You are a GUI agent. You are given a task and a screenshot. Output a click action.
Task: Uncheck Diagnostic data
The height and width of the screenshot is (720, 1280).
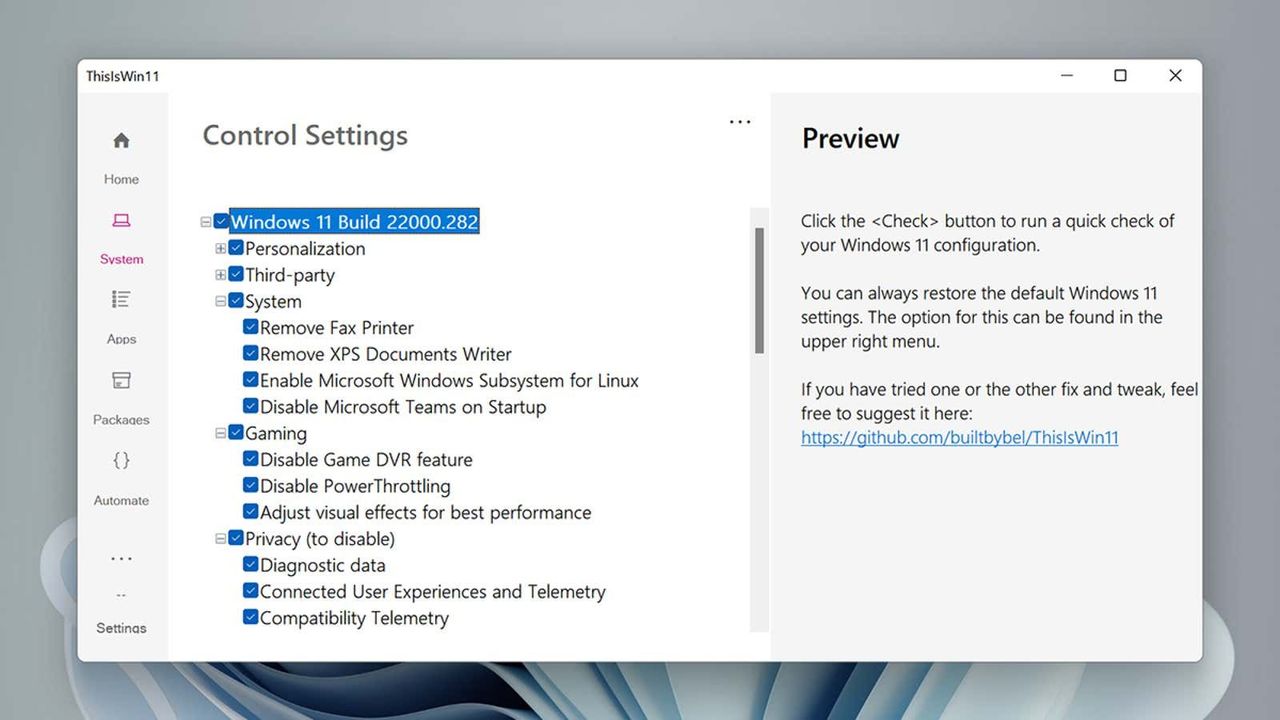click(x=251, y=565)
